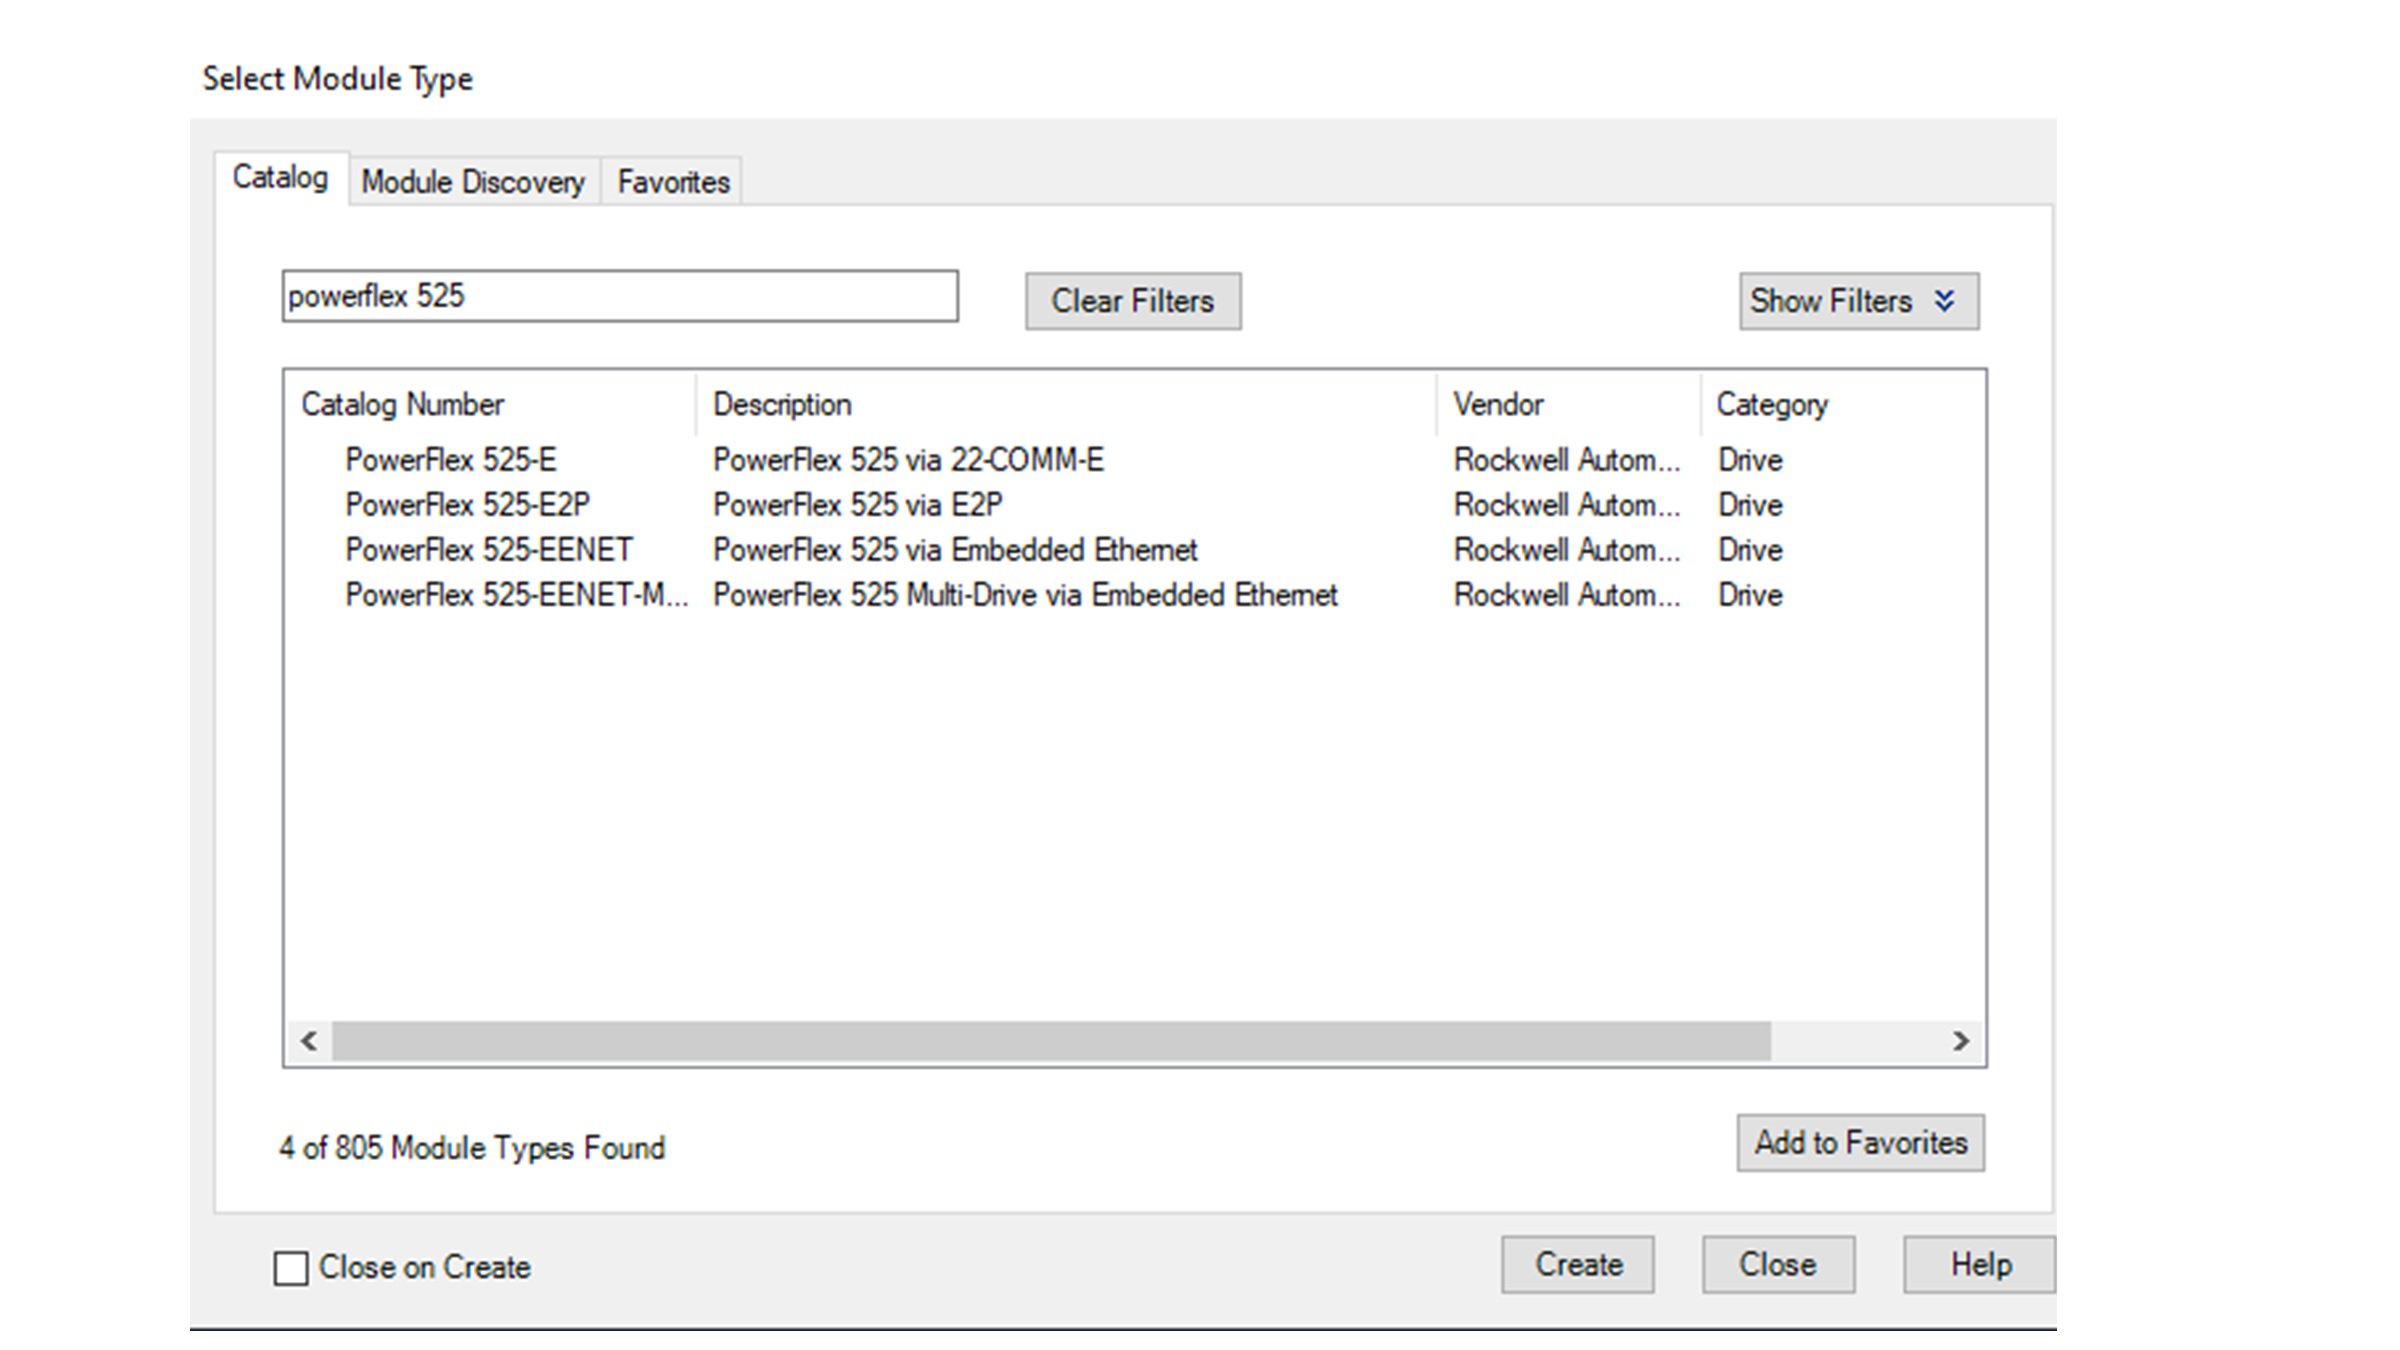
Task: Click the horizontal scrollbar thumb
Action: click(x=1051, y=1041)
